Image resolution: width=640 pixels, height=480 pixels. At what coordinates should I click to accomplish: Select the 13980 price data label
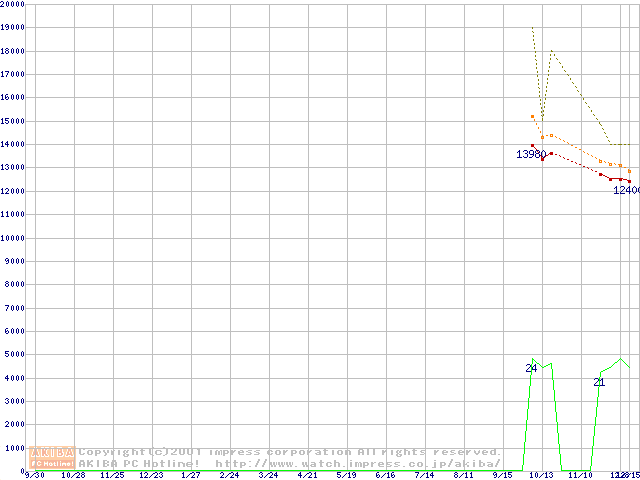pos(531,155)
